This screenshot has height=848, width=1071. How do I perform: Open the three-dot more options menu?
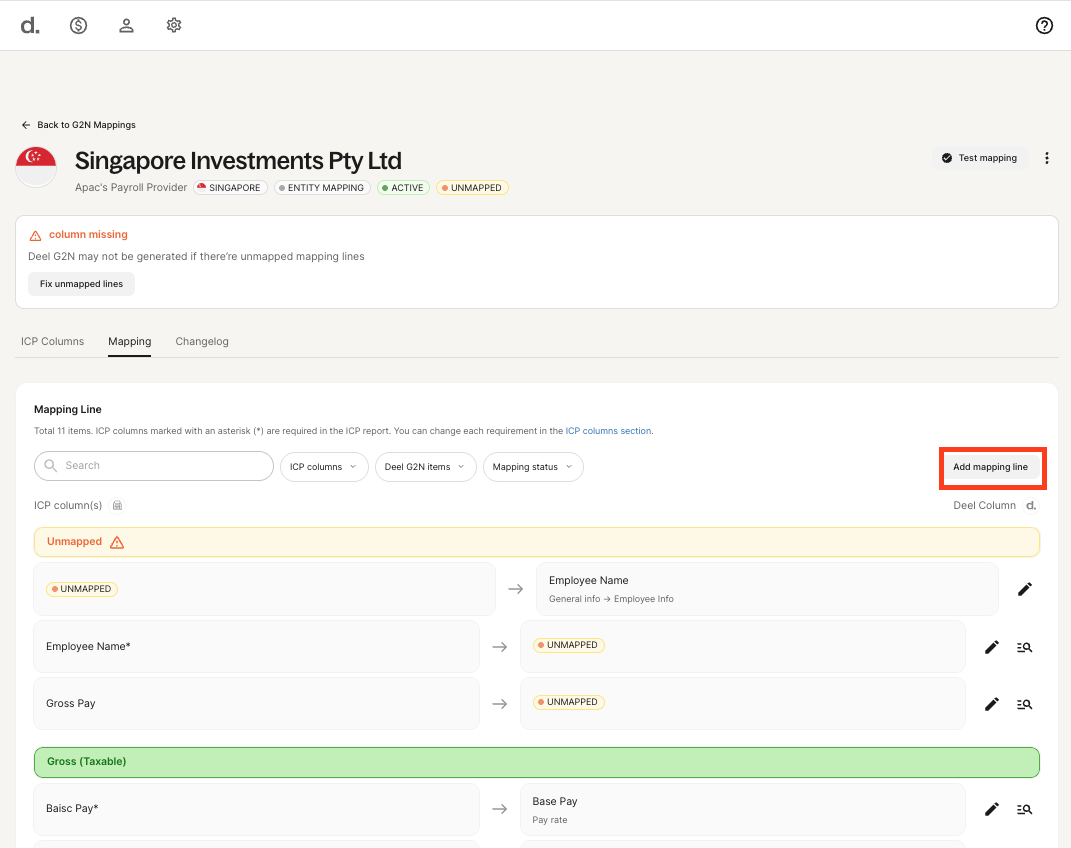pyautogui.click(x=1047, y=158)
